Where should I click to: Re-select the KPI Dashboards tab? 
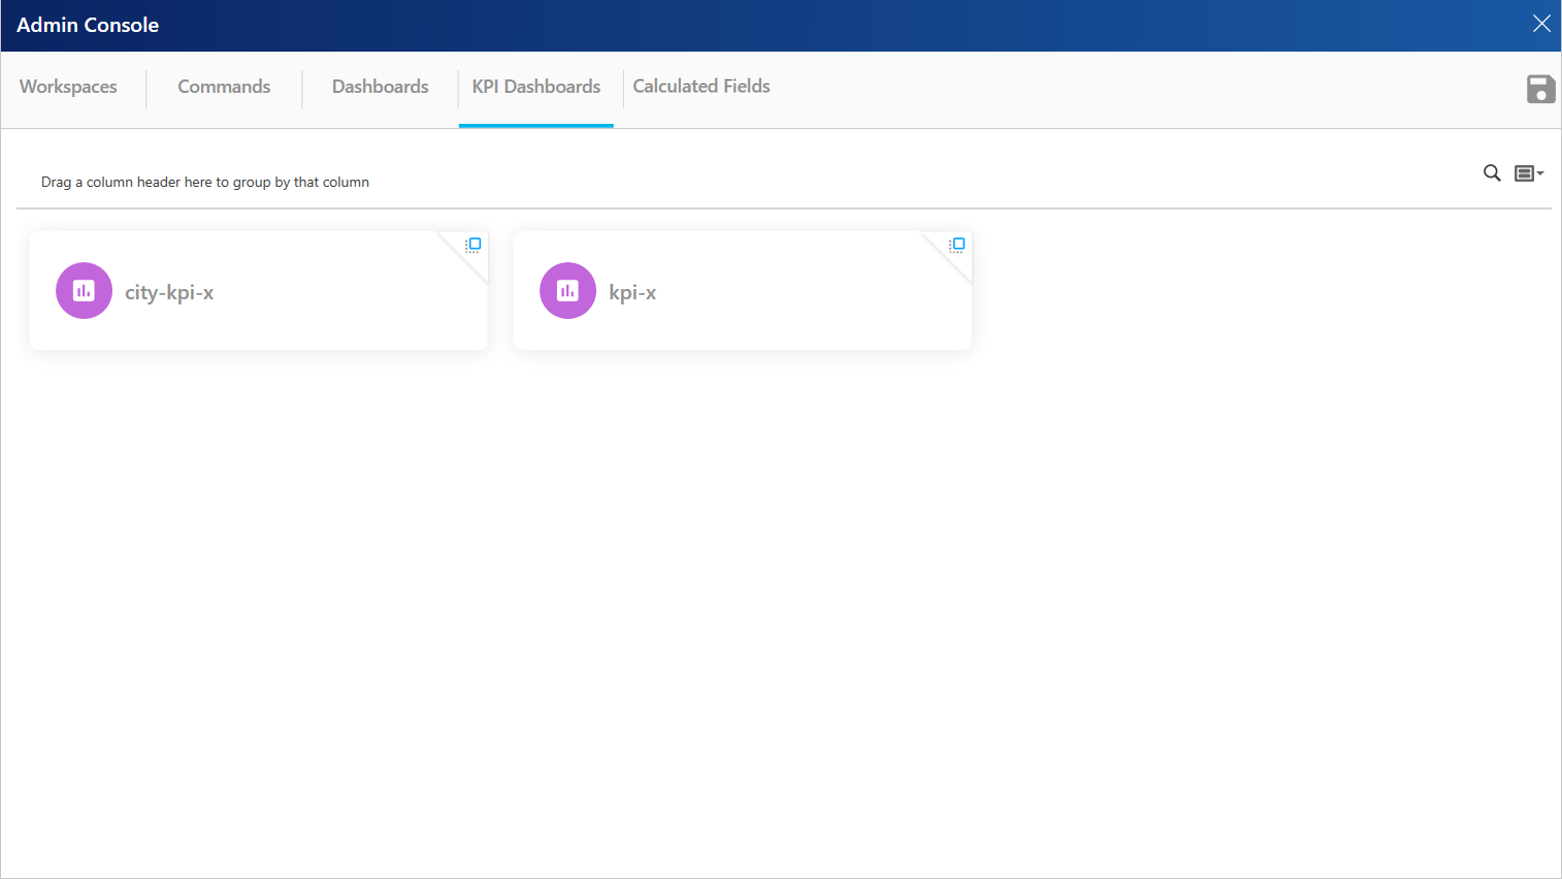(537, 87)
